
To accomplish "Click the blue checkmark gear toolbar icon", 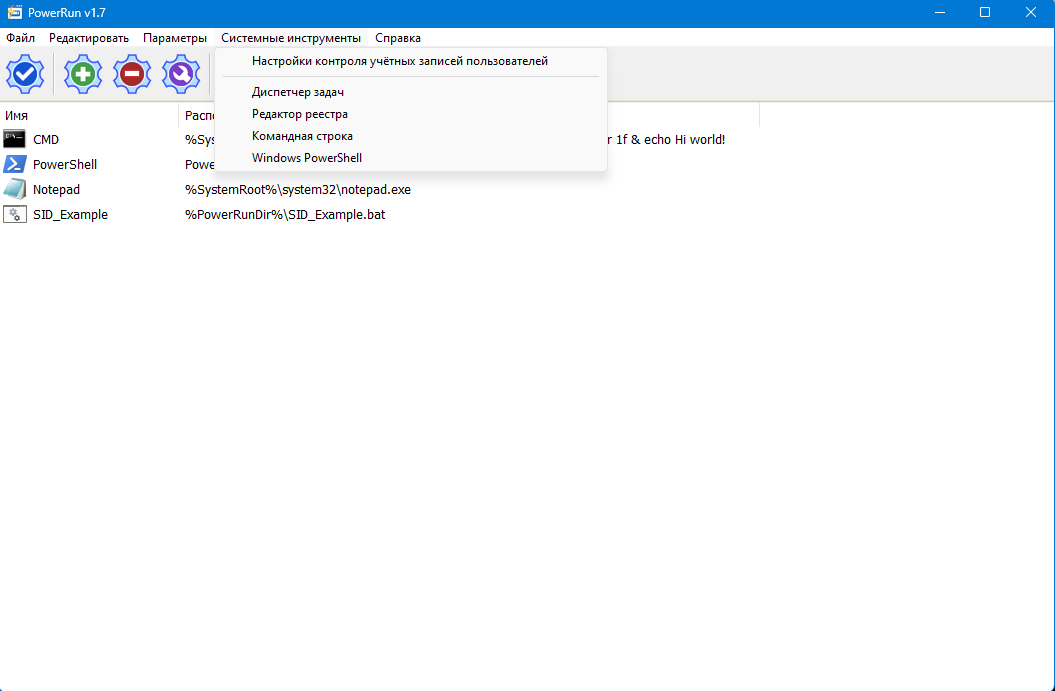I will pos(26,74).
